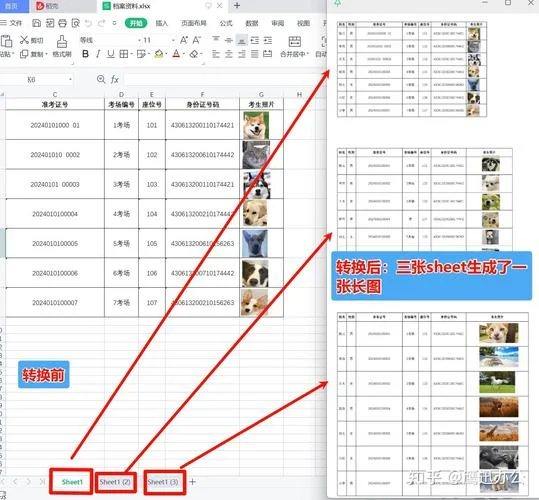Screen dimensions: 539x500
Task: Switch to the Start (开始) ribbon tab
Action: click(x=136, y=23)
